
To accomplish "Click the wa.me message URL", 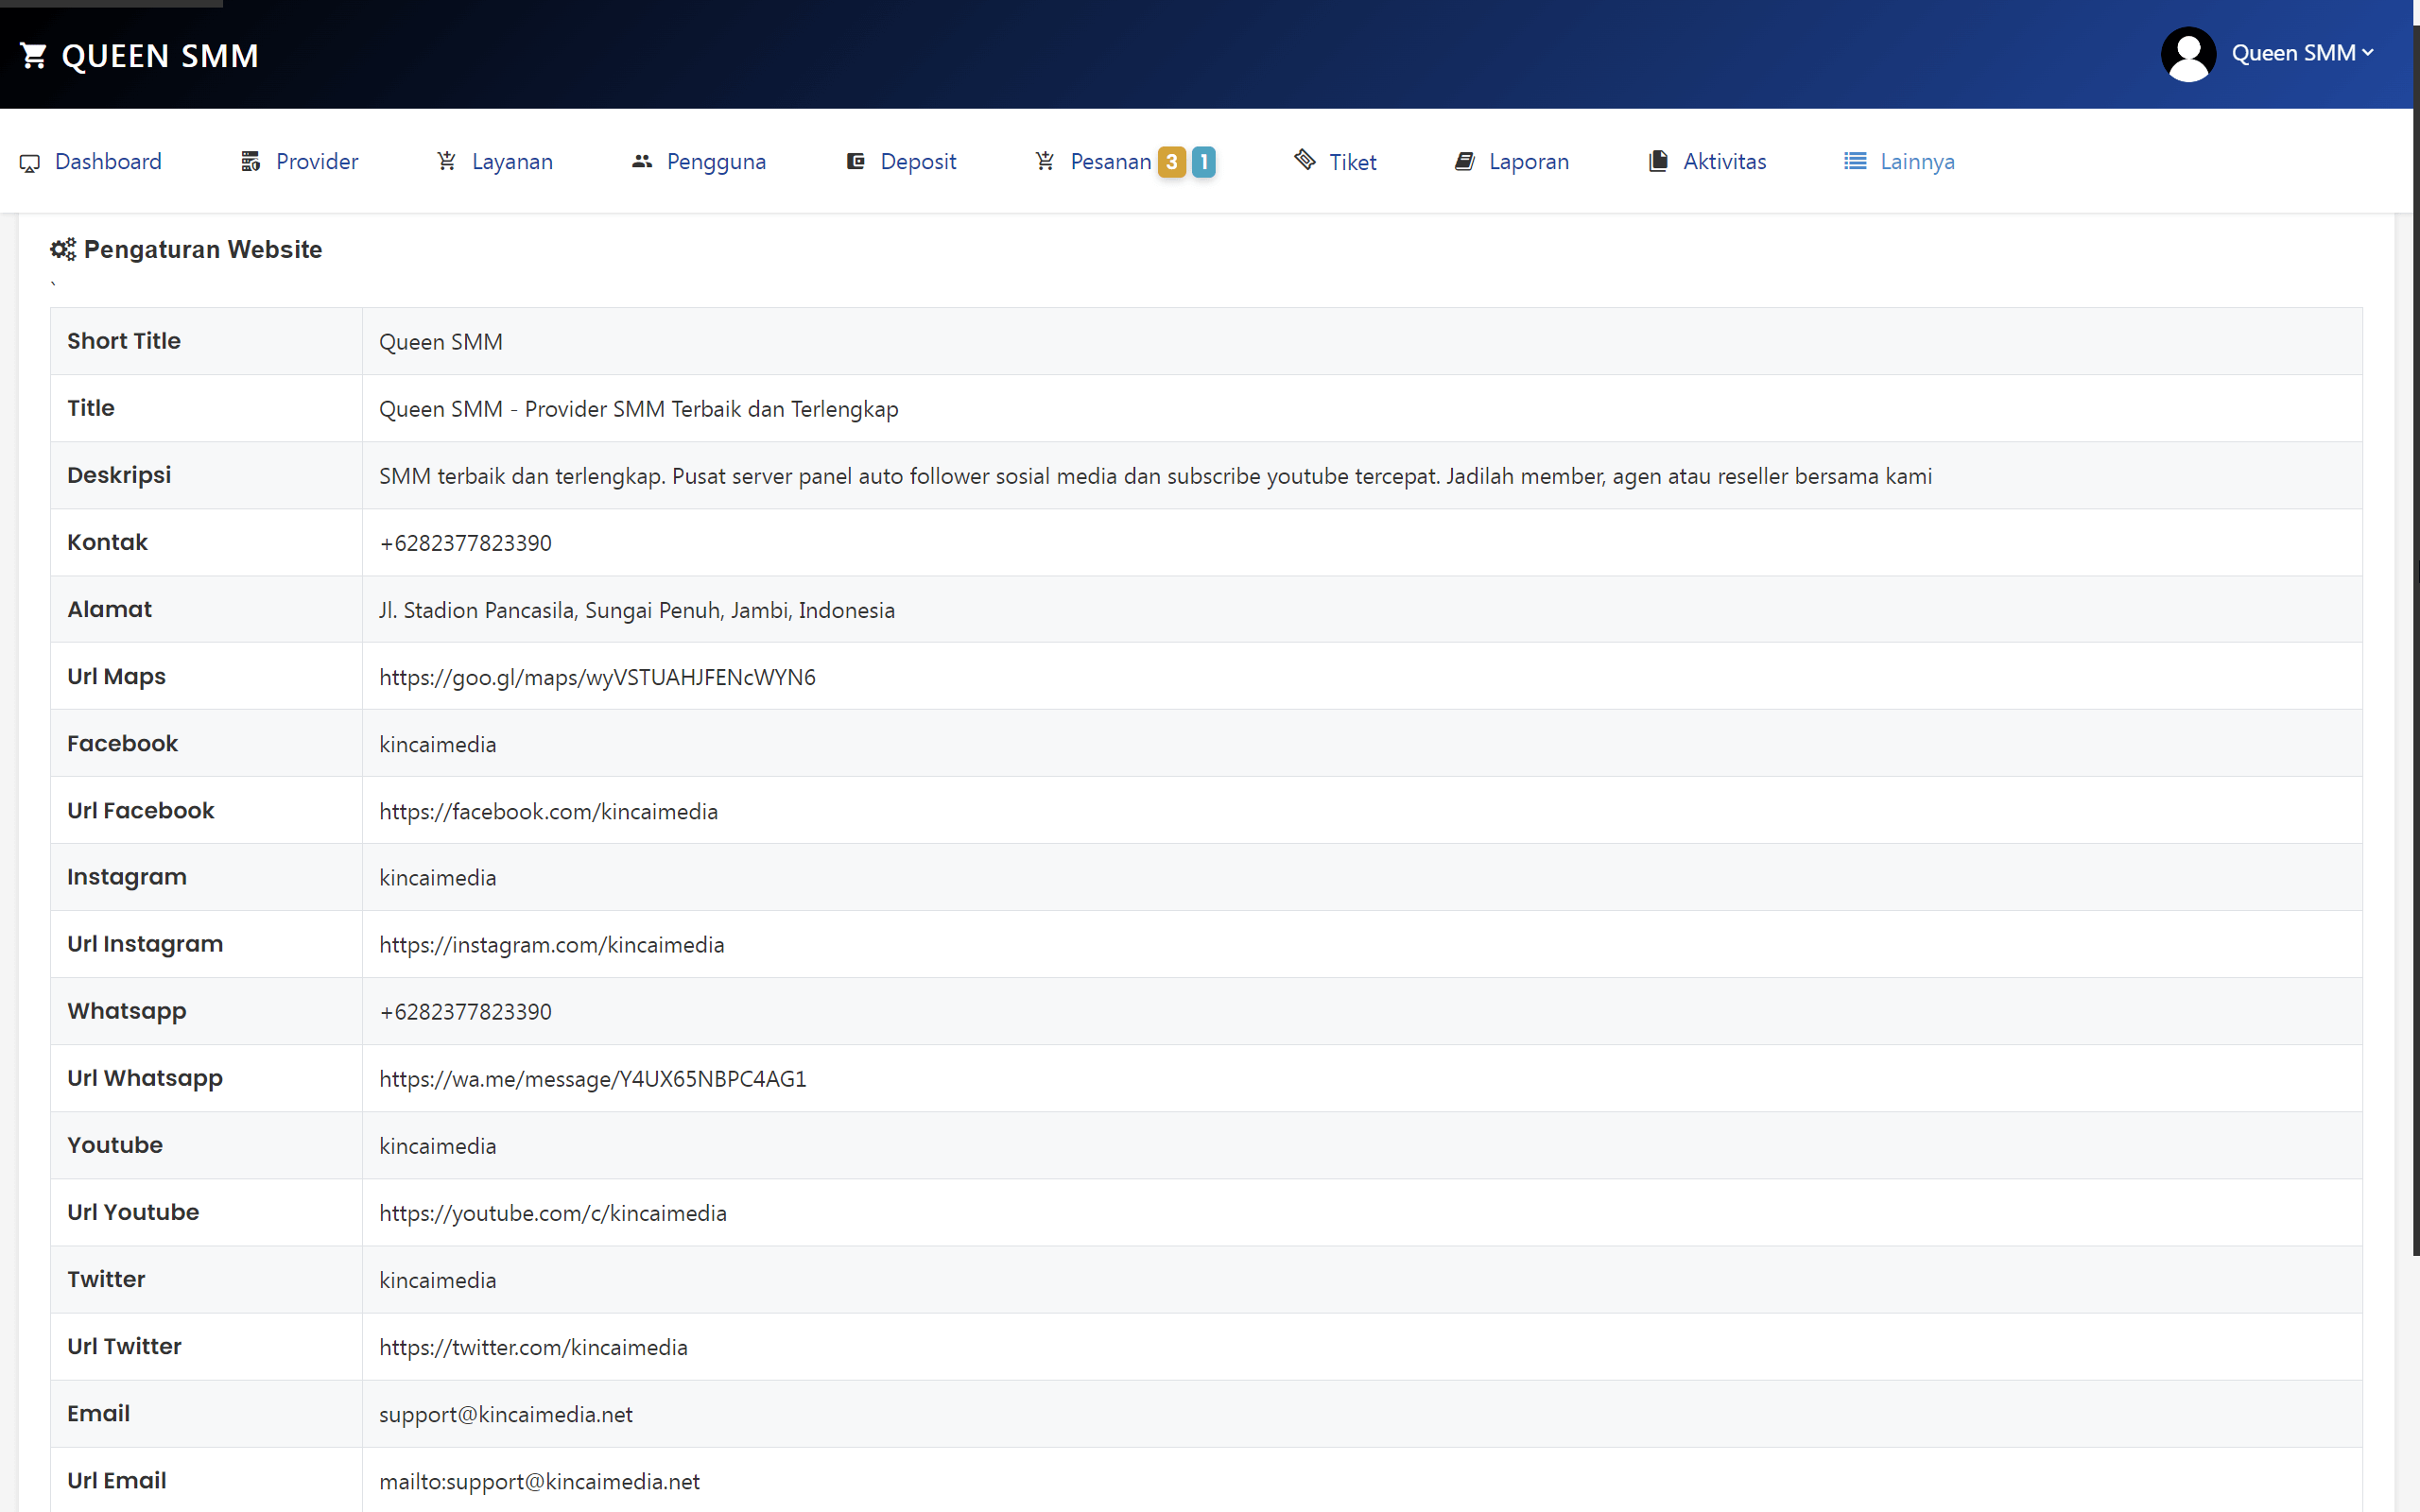I will pos(593,1079).
